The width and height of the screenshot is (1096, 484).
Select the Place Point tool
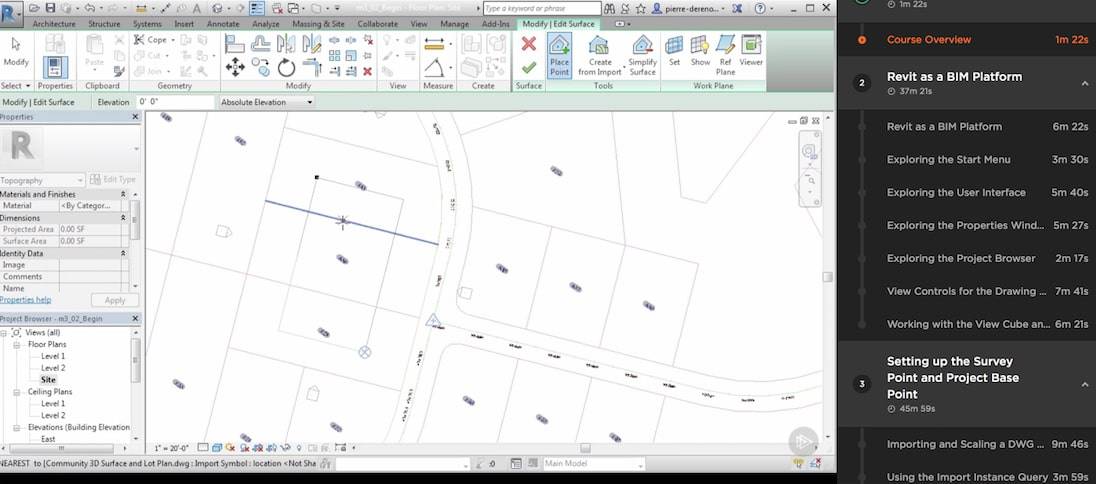(x=559, y=55)
